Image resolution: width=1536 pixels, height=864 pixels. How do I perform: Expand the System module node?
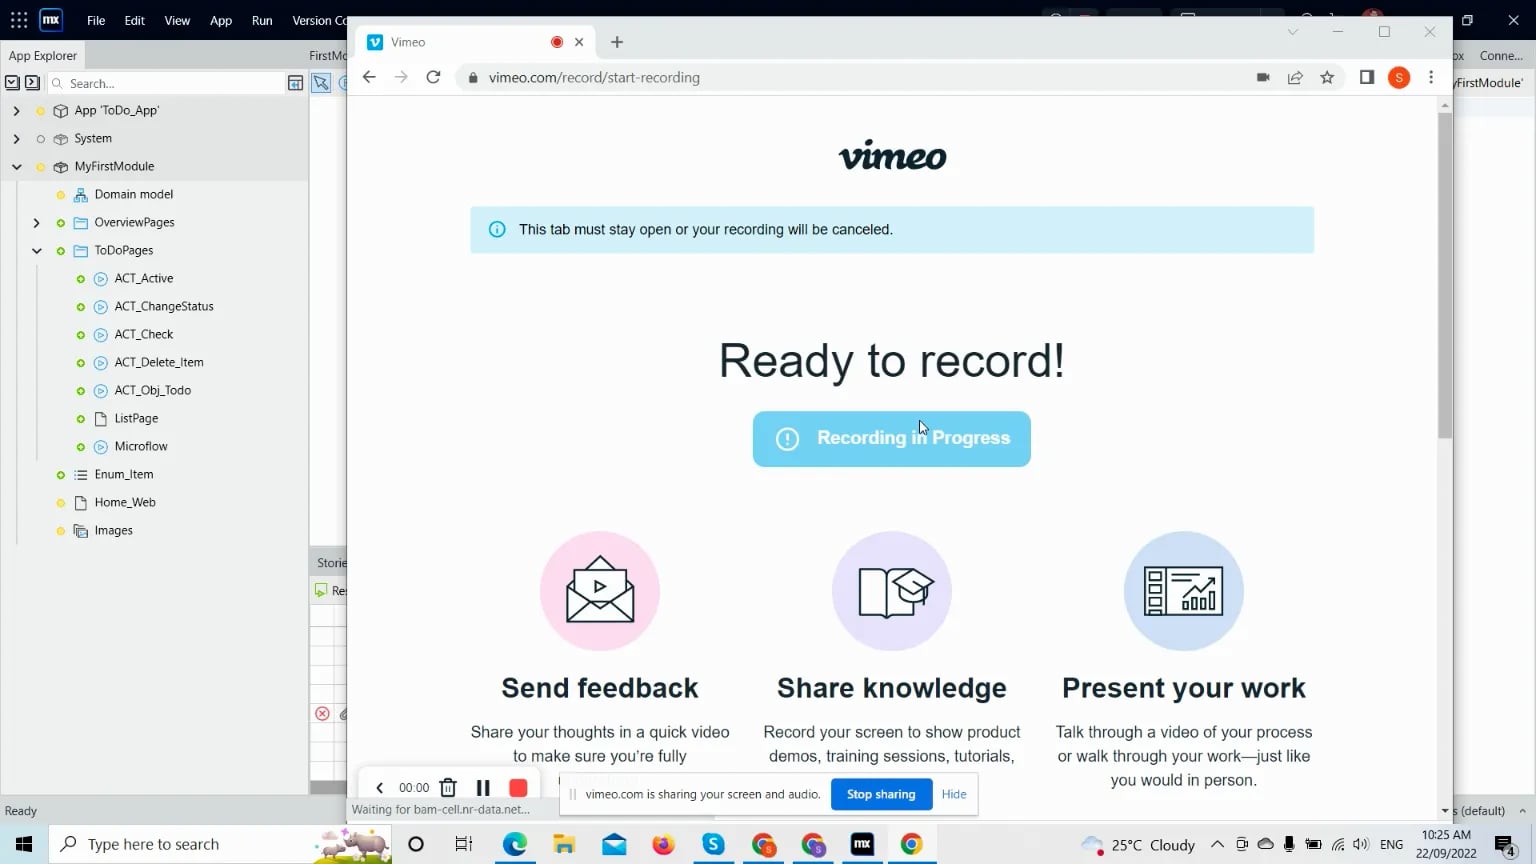point(16,139)
